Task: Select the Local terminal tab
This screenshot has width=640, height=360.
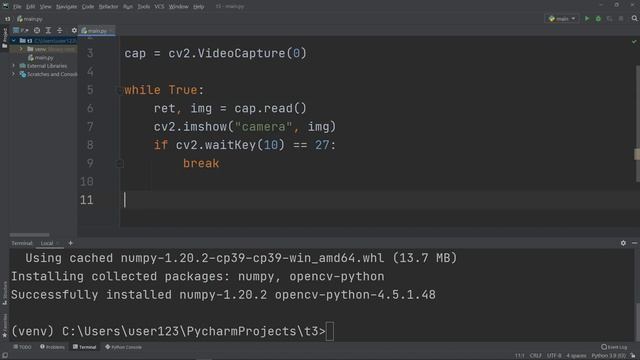Action: coord(47,243)
